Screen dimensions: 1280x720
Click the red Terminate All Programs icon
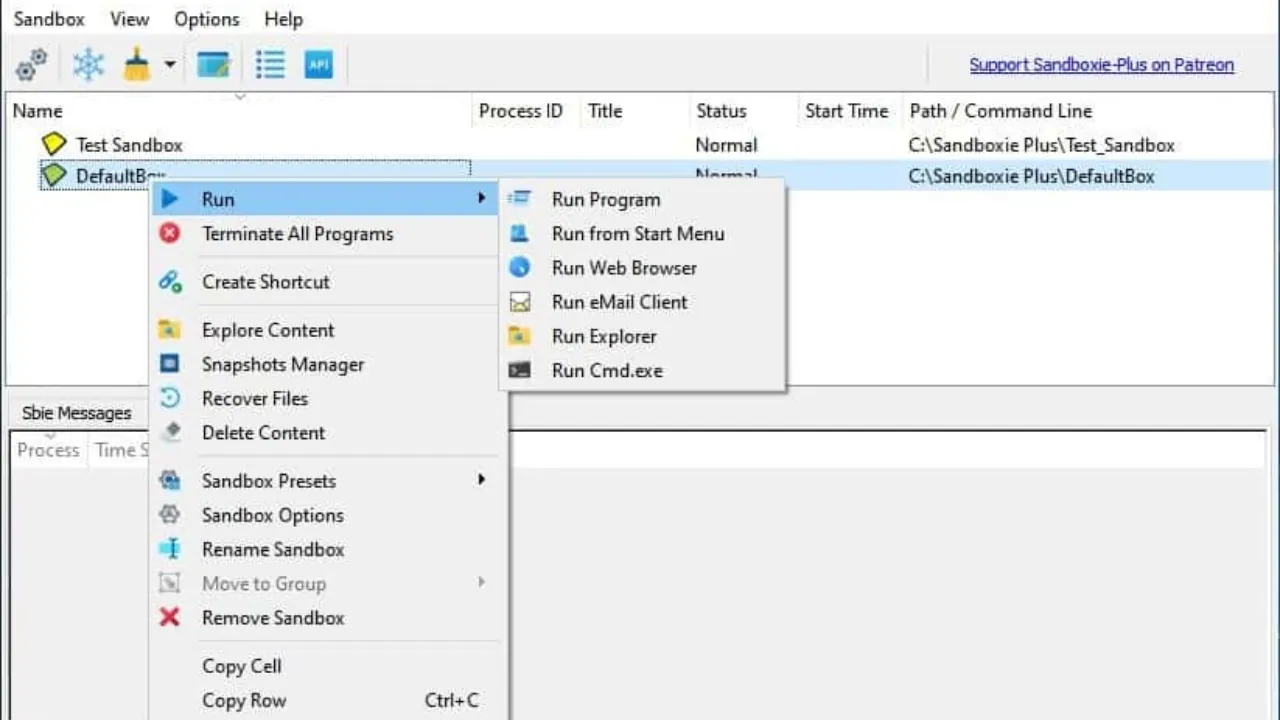pyautogui.click(x=170, y=233)
